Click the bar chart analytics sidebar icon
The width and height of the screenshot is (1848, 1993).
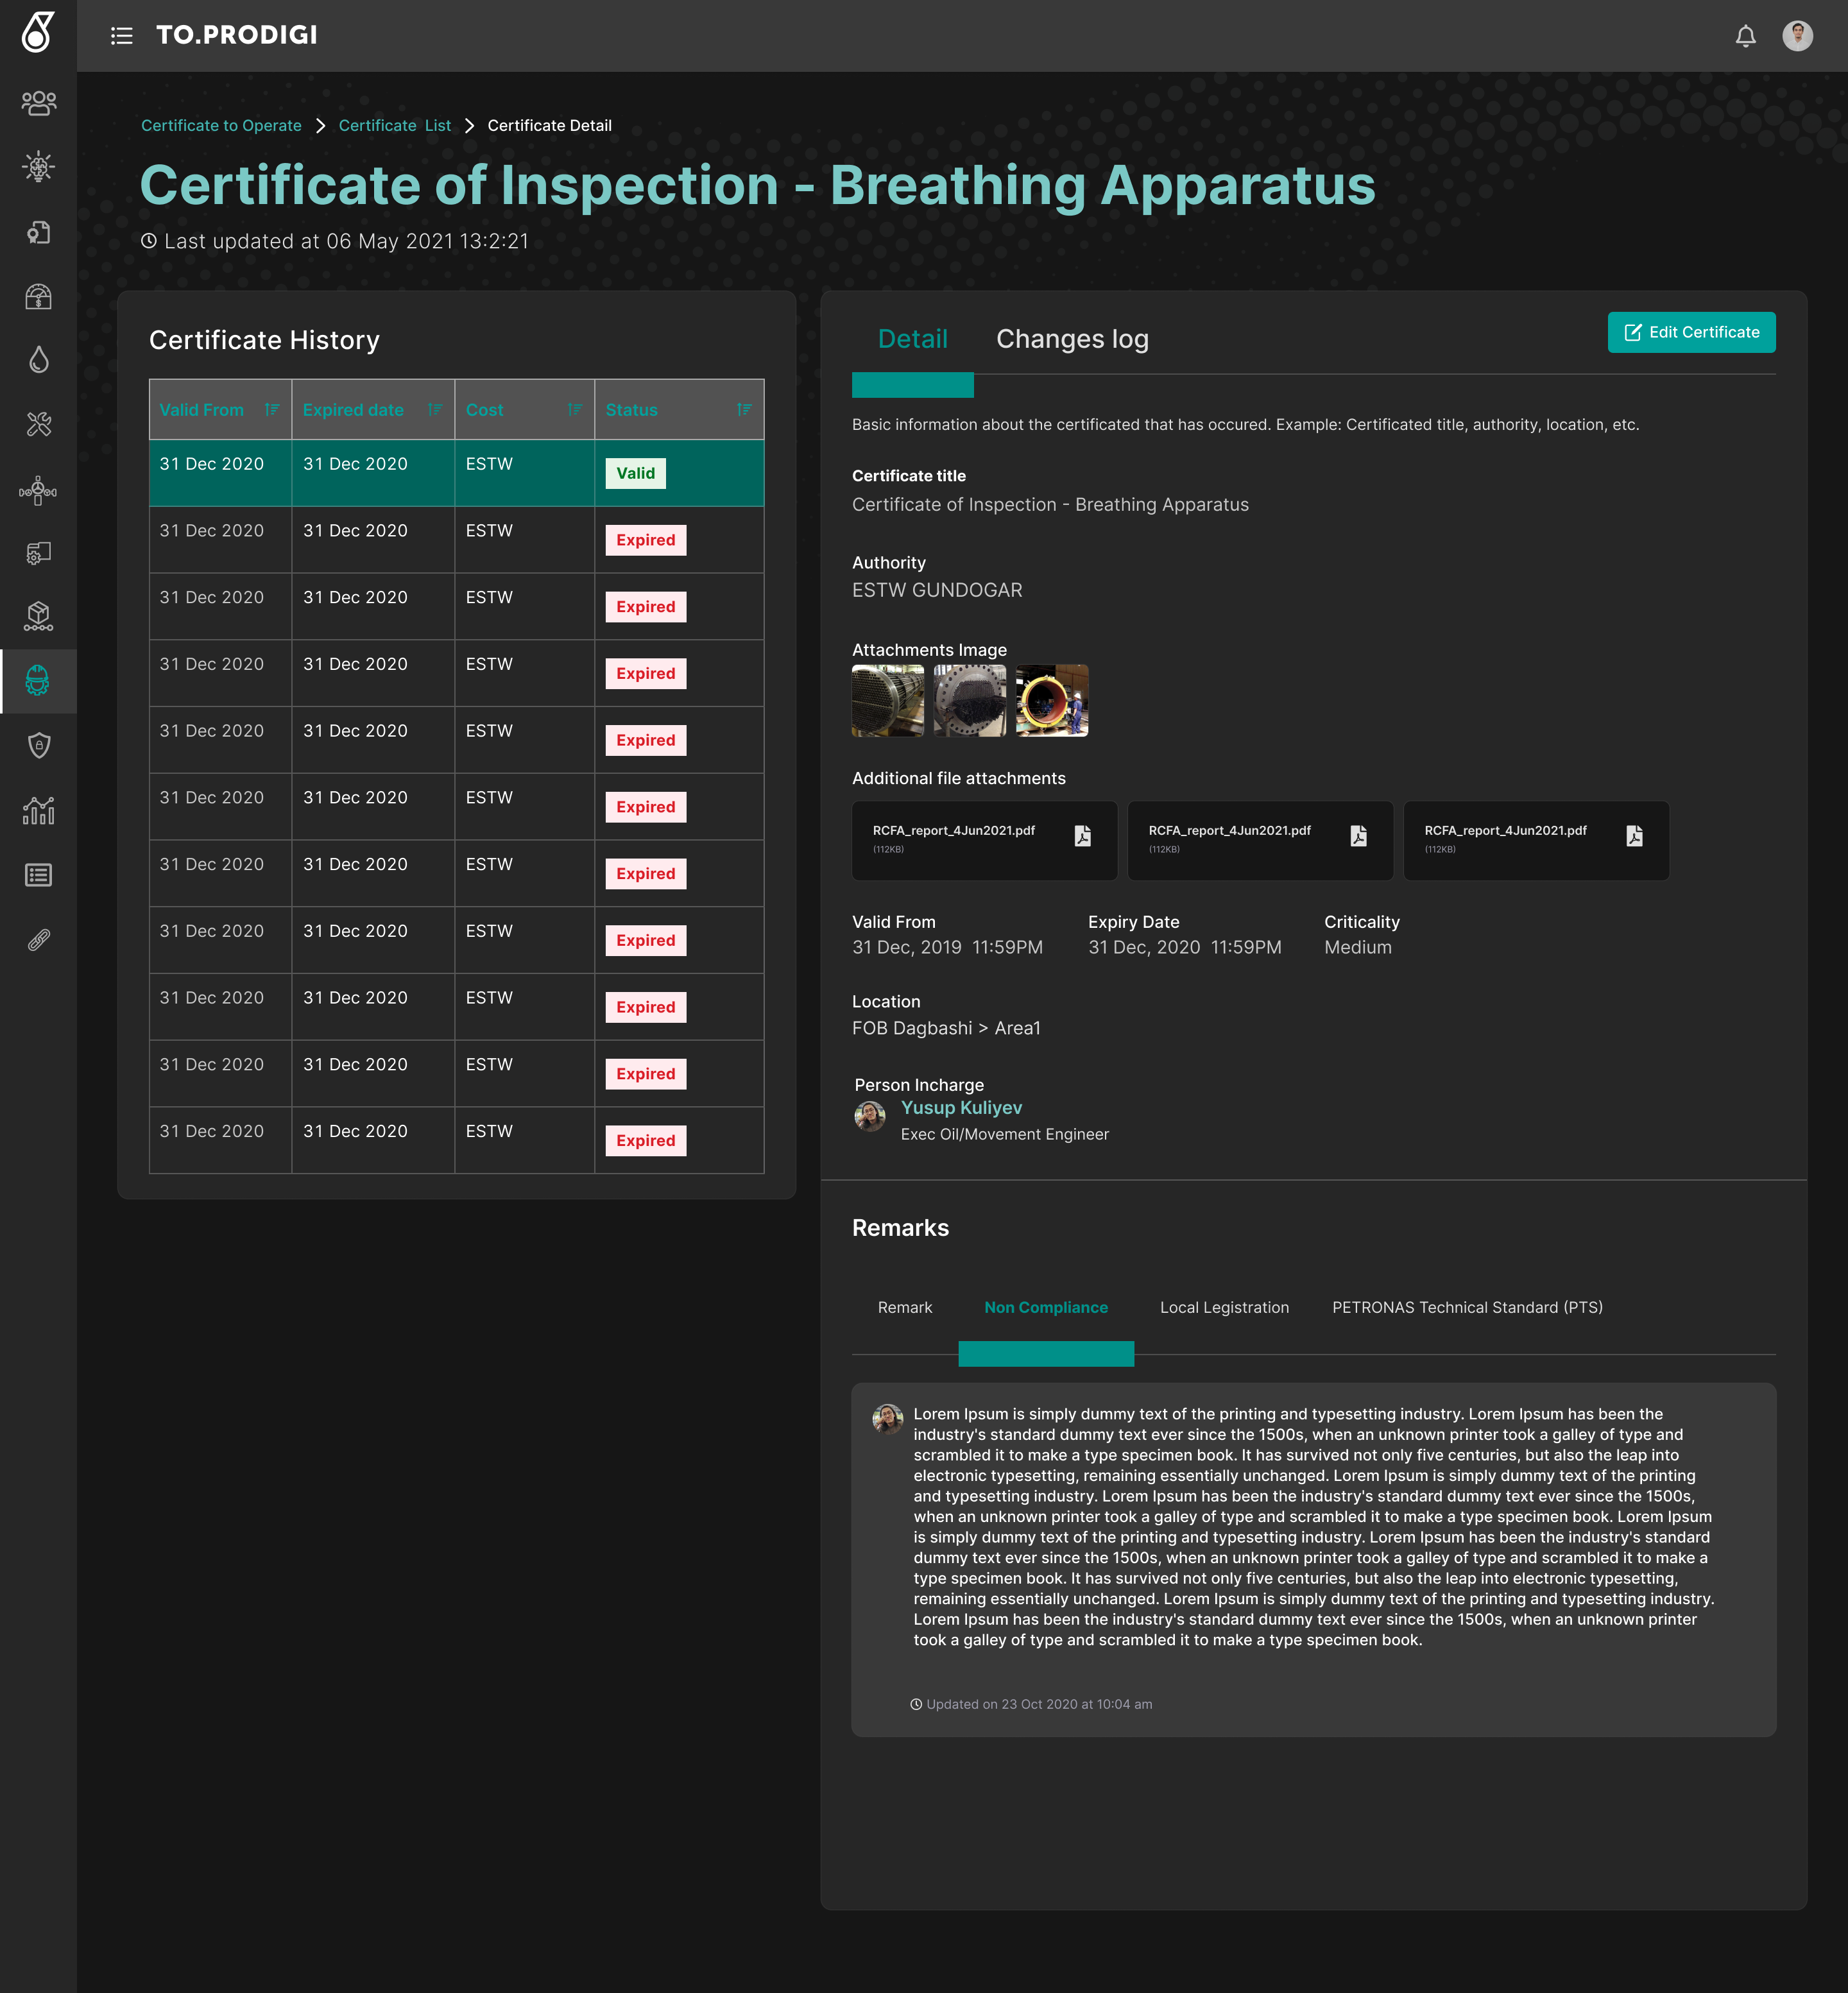click(38, 810)
